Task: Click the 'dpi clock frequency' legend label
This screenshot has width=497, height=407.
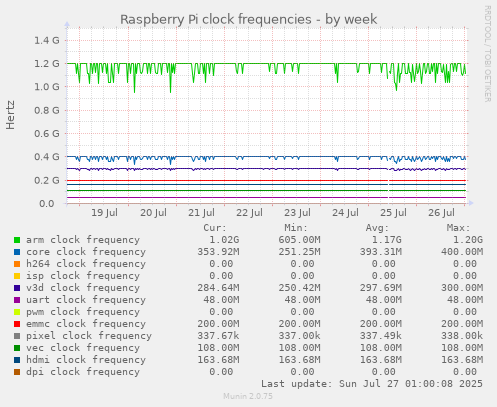Action: (83, 372)
